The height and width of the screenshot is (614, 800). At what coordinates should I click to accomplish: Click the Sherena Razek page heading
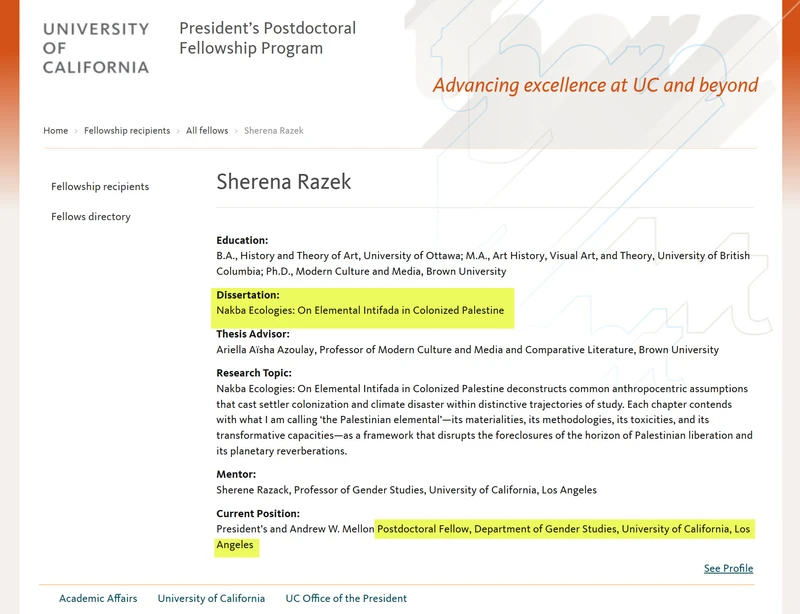pyautogui.click(x=284, y=182)
